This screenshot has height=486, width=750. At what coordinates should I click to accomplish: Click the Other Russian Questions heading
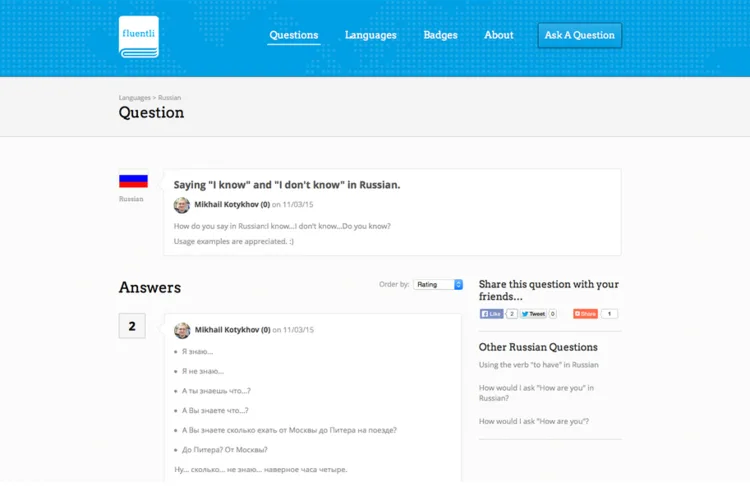click(x=538, y=347)
